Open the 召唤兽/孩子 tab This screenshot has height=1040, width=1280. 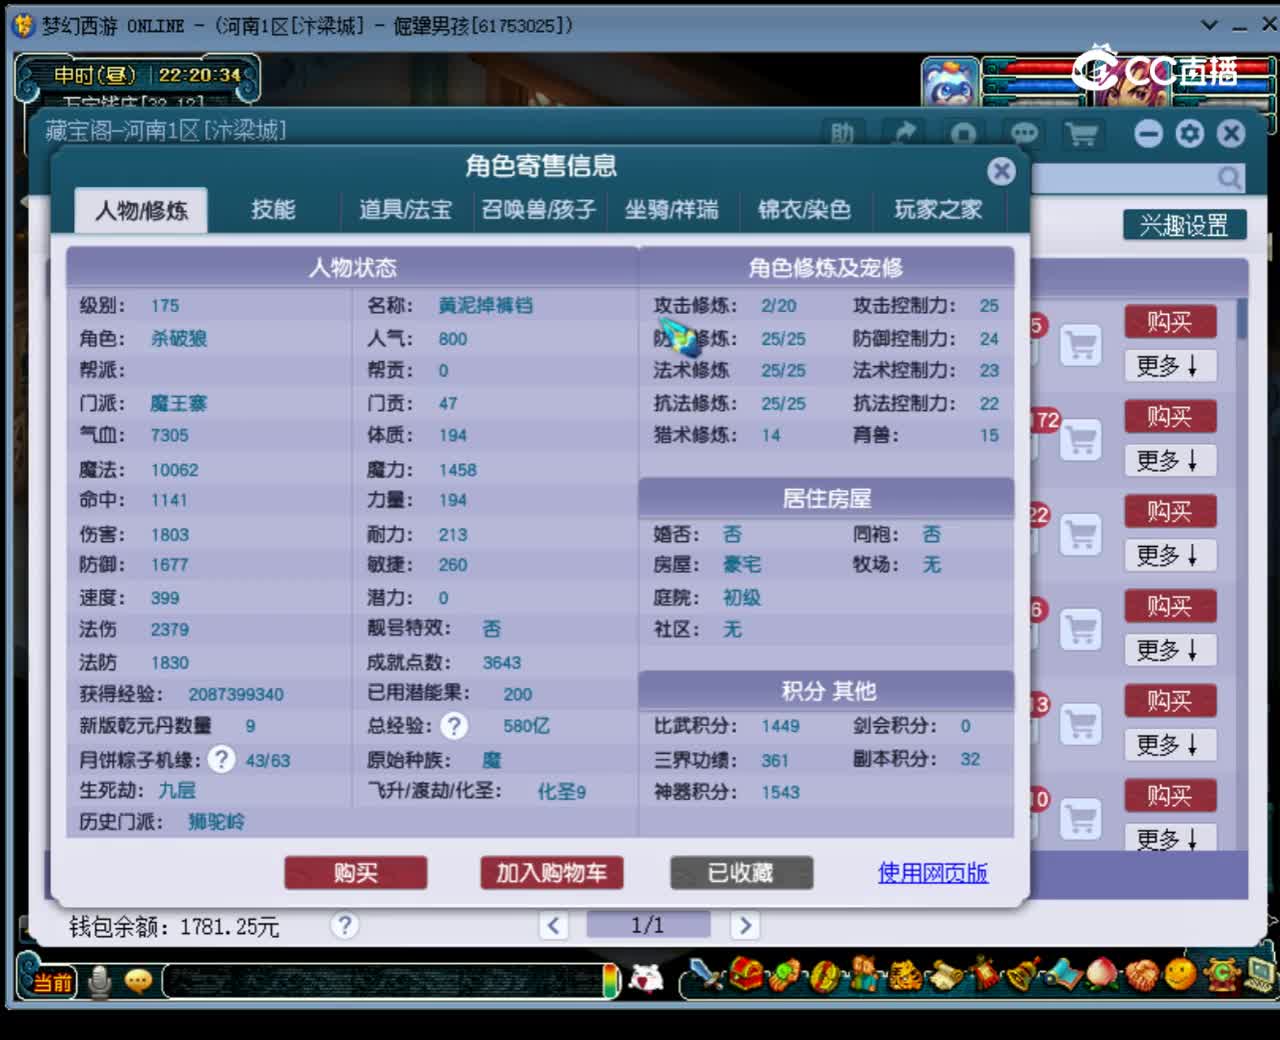tap(538, 209)
